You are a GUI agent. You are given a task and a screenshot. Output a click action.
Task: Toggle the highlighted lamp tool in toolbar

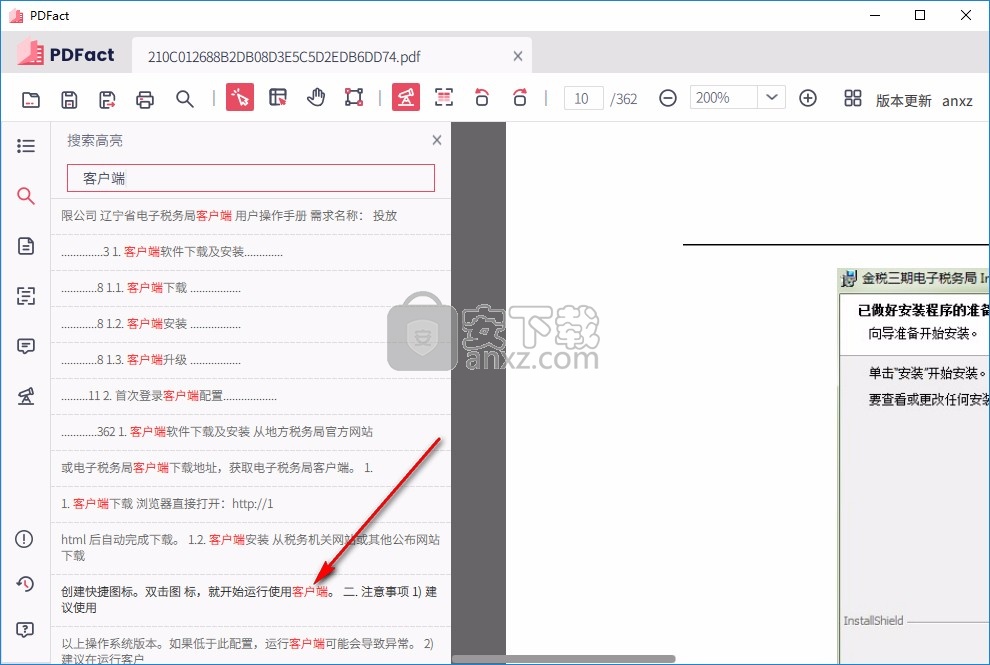tap(405, 98)
